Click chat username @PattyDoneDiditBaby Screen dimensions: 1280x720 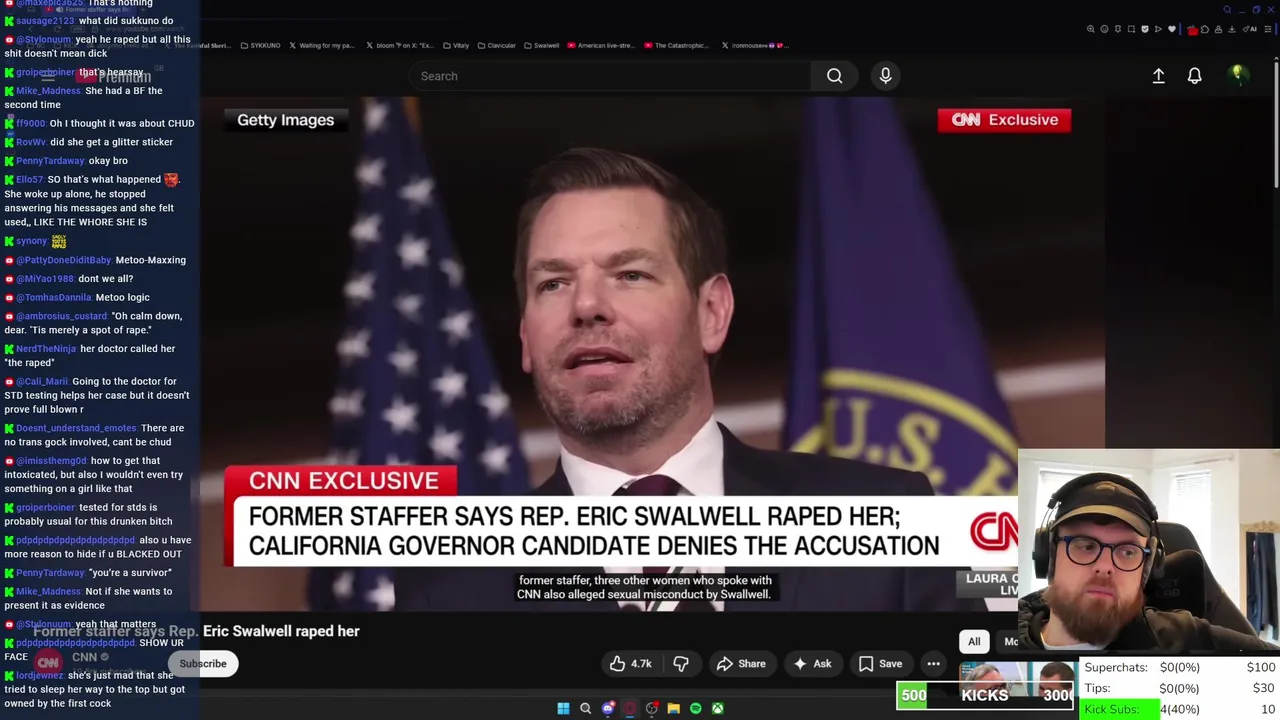(63, 260)
